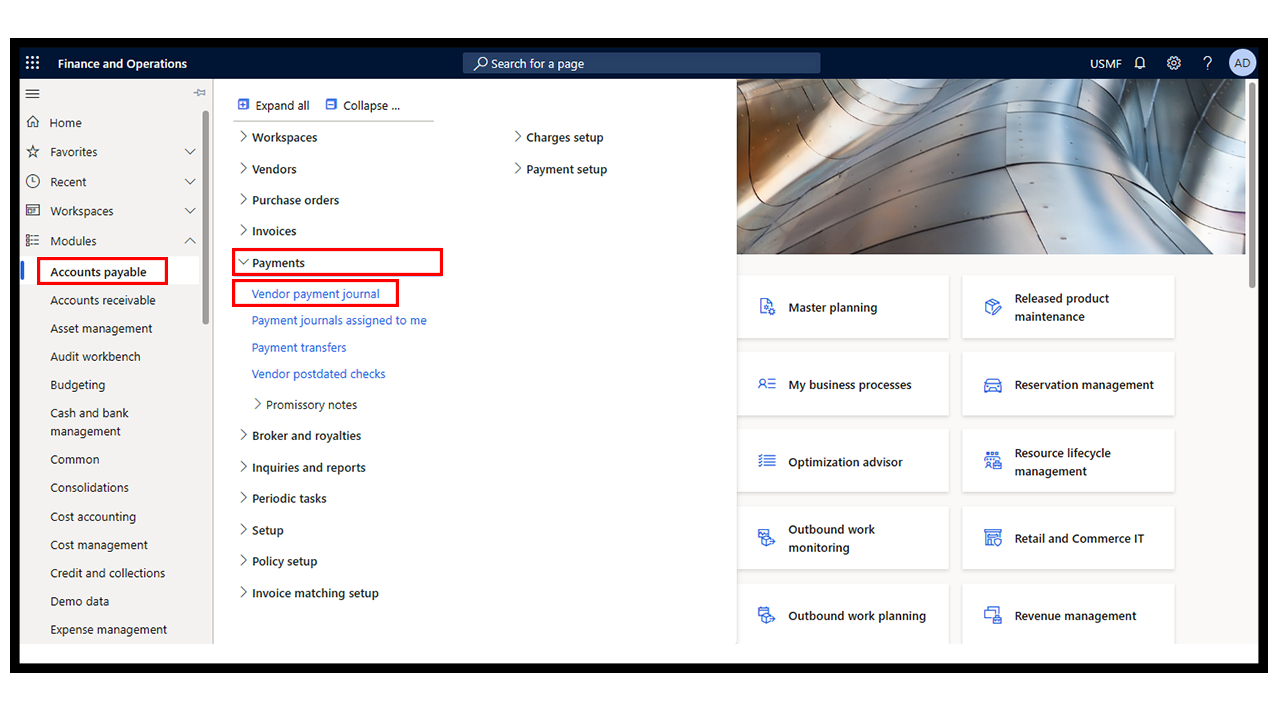This screenshot has height=720, width=1280.
Task: Click the Home icon in navigation
Action: click(x=33, y=122)
